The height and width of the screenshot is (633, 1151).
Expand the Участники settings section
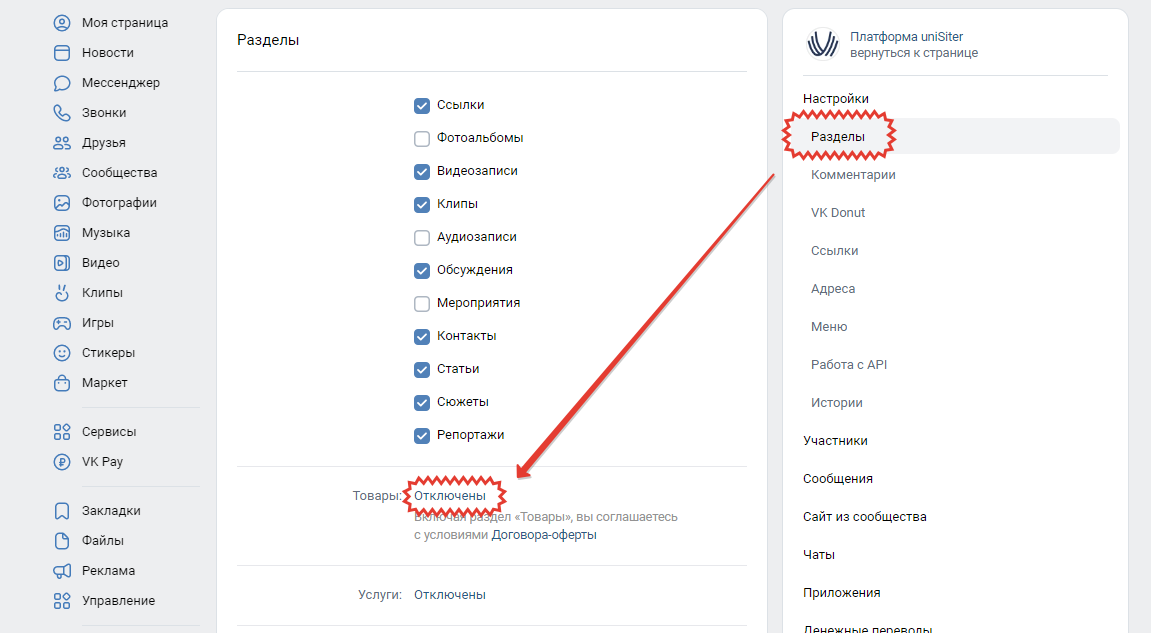point(835,441)
